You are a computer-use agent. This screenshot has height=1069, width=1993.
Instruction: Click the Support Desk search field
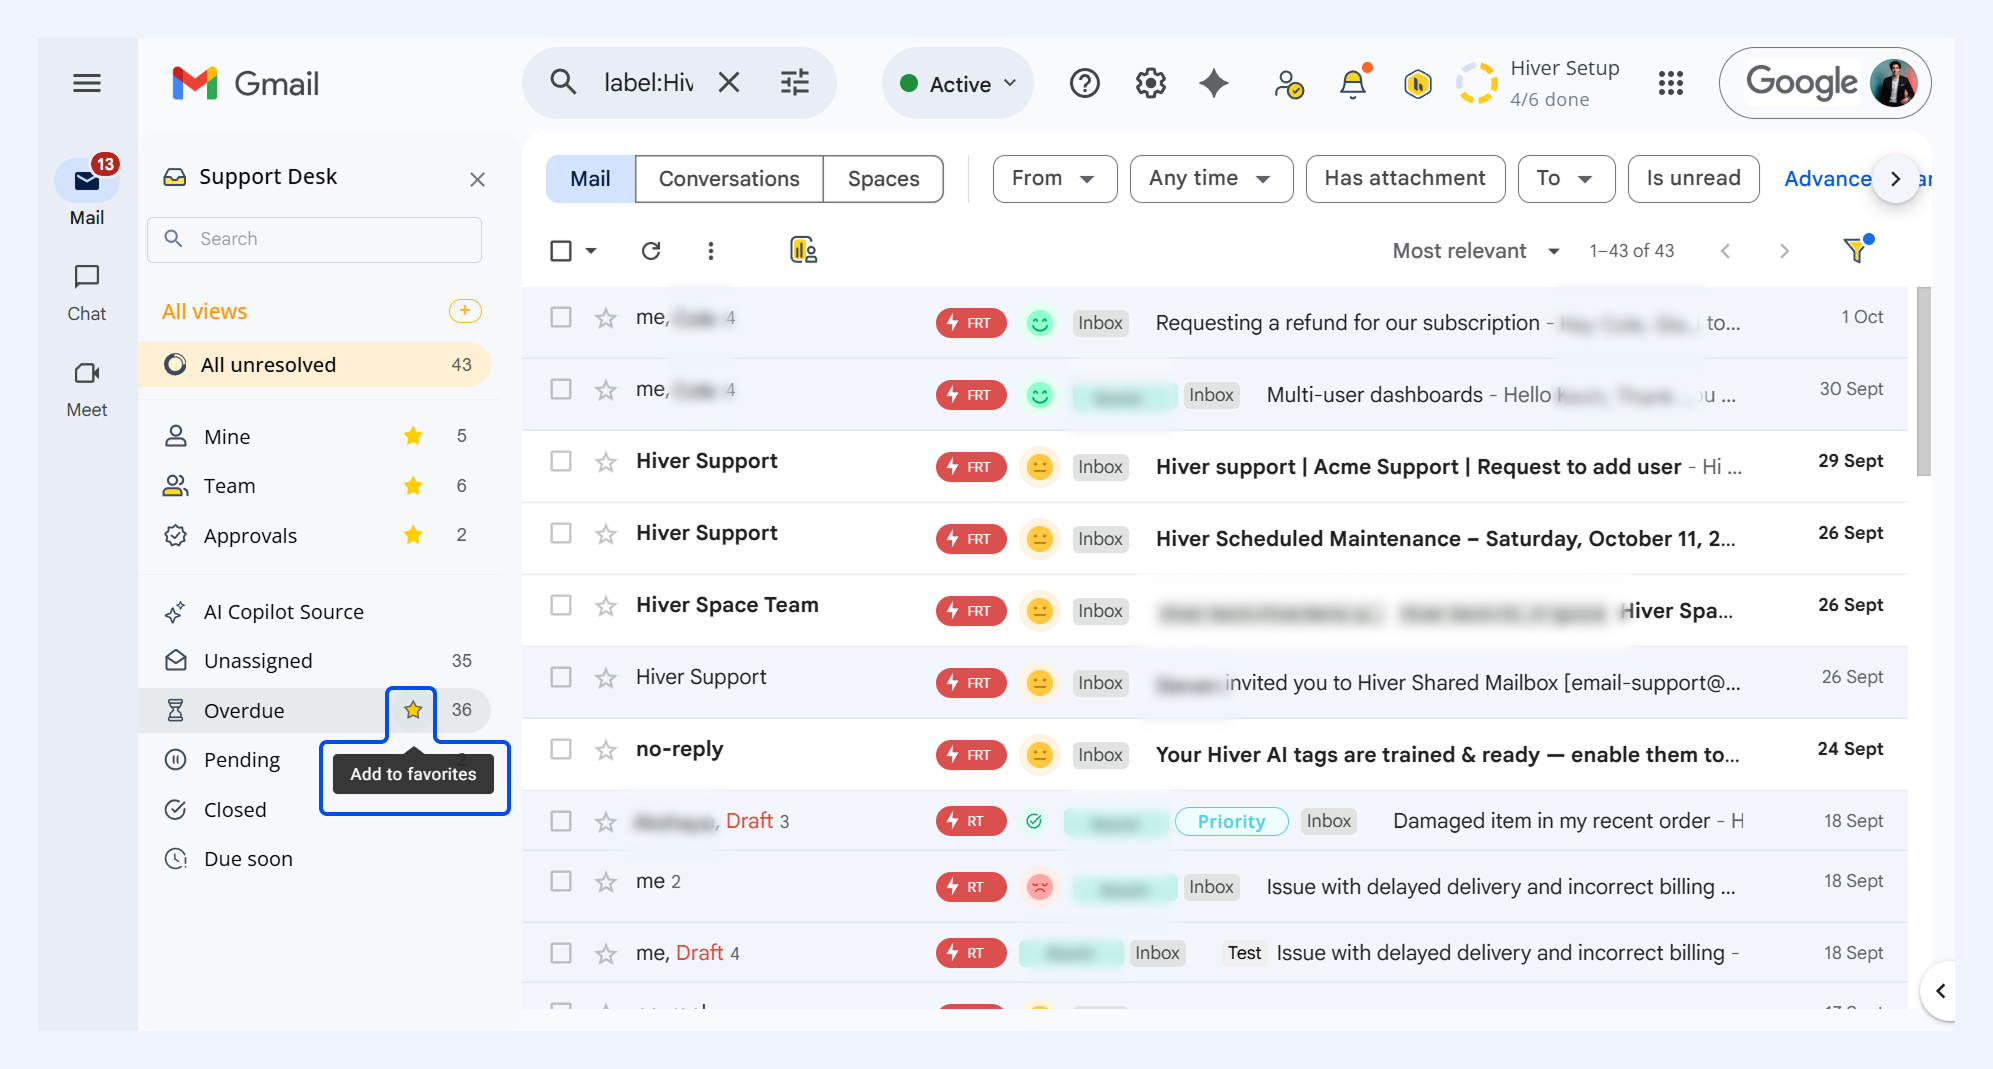click(315, 239)
